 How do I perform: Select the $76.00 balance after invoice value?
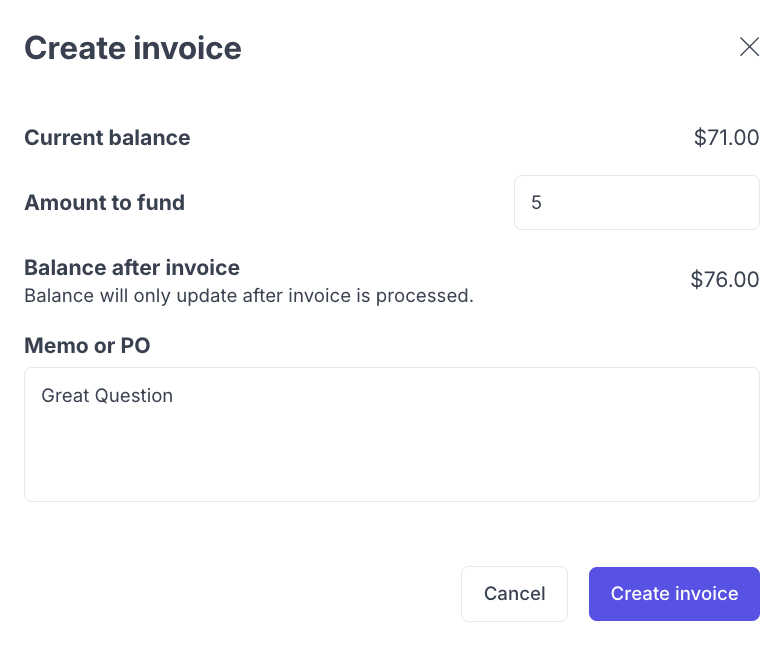[x=724, y=280]
